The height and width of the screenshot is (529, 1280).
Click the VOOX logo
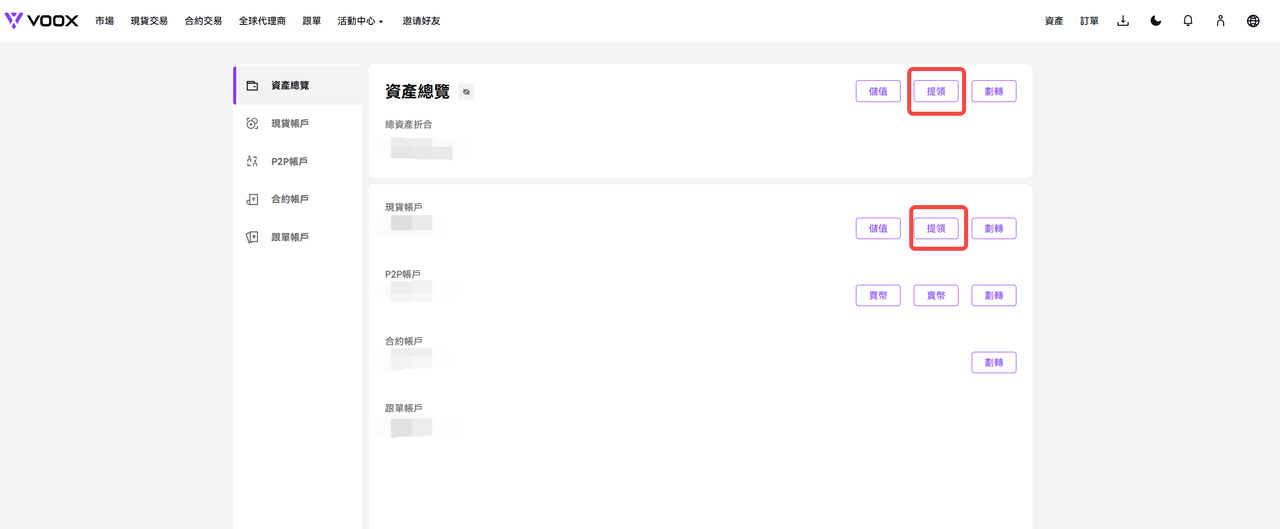click(41, 21)
